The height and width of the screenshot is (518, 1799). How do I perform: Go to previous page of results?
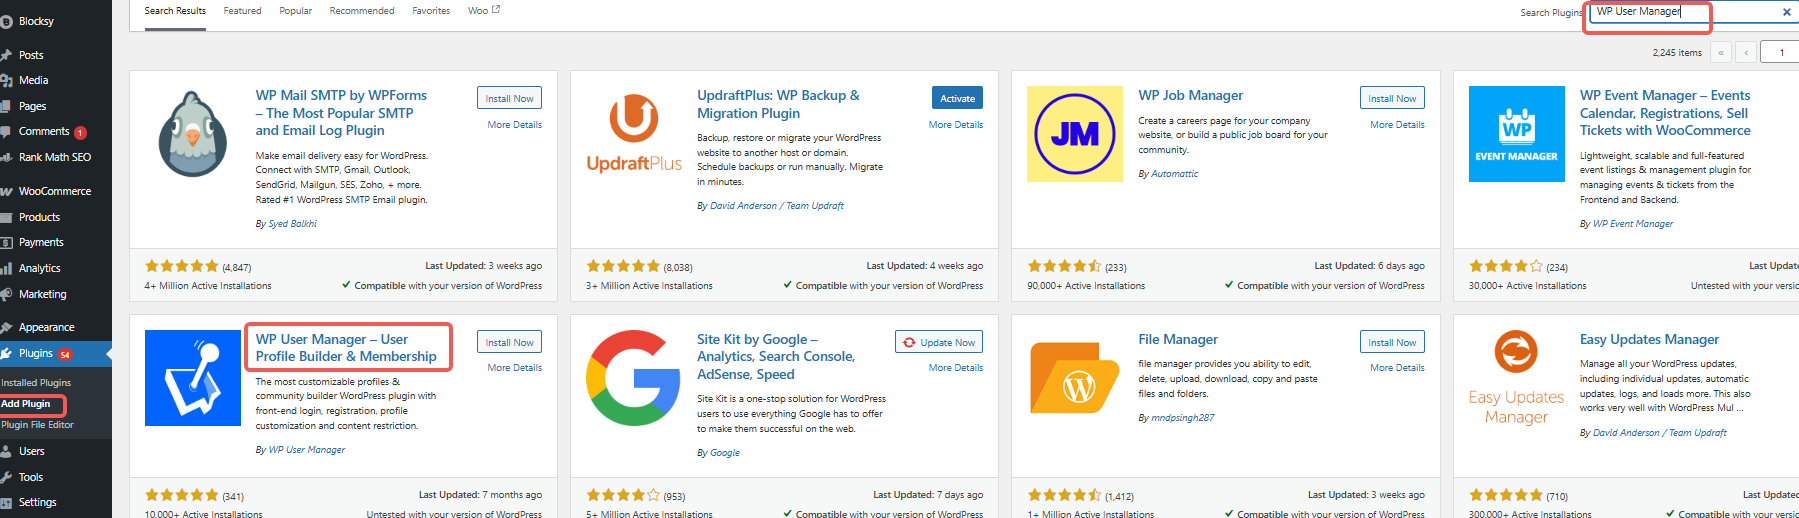1746,52
